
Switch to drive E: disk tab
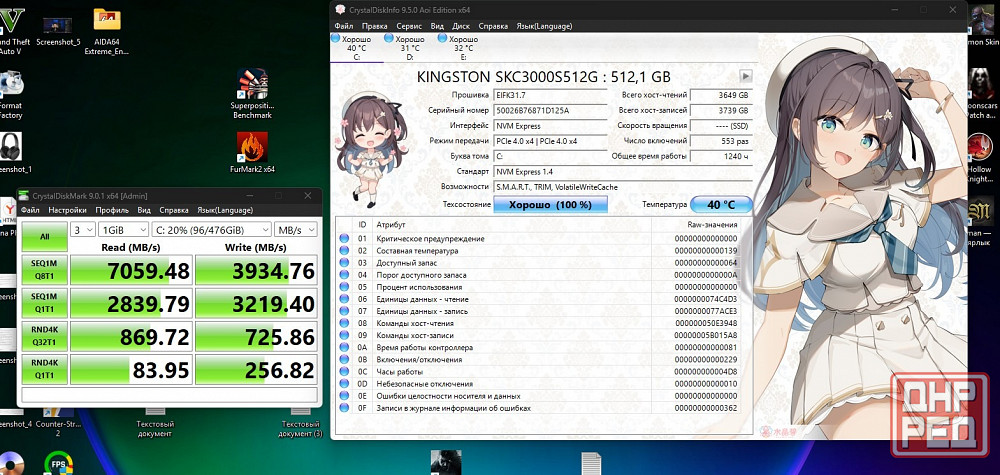click(x=464, y=47)
